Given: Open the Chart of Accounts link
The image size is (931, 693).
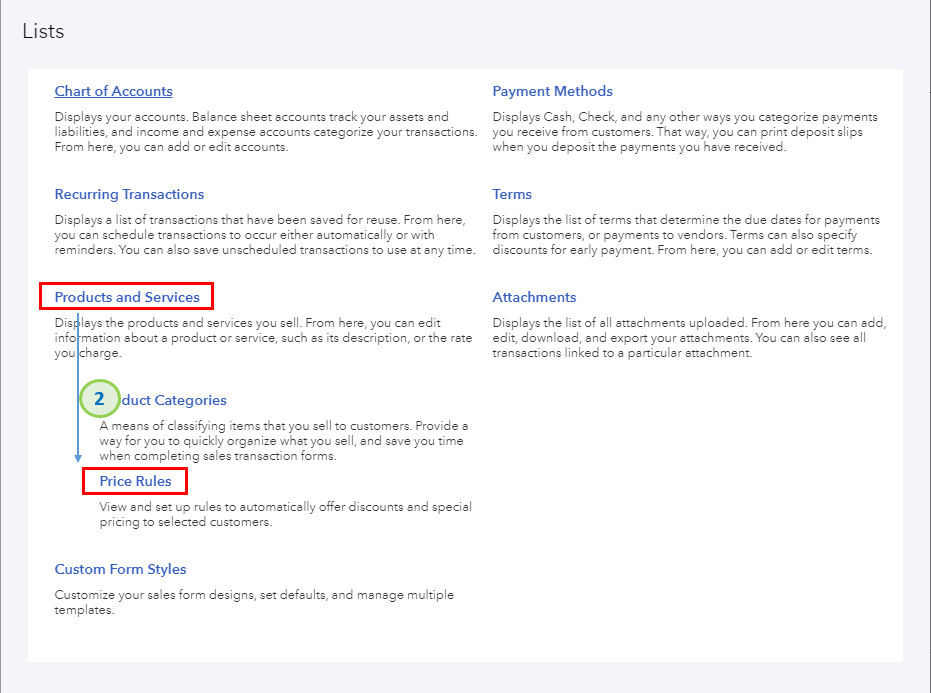Looking at the screenshot, I should (113, 91).
